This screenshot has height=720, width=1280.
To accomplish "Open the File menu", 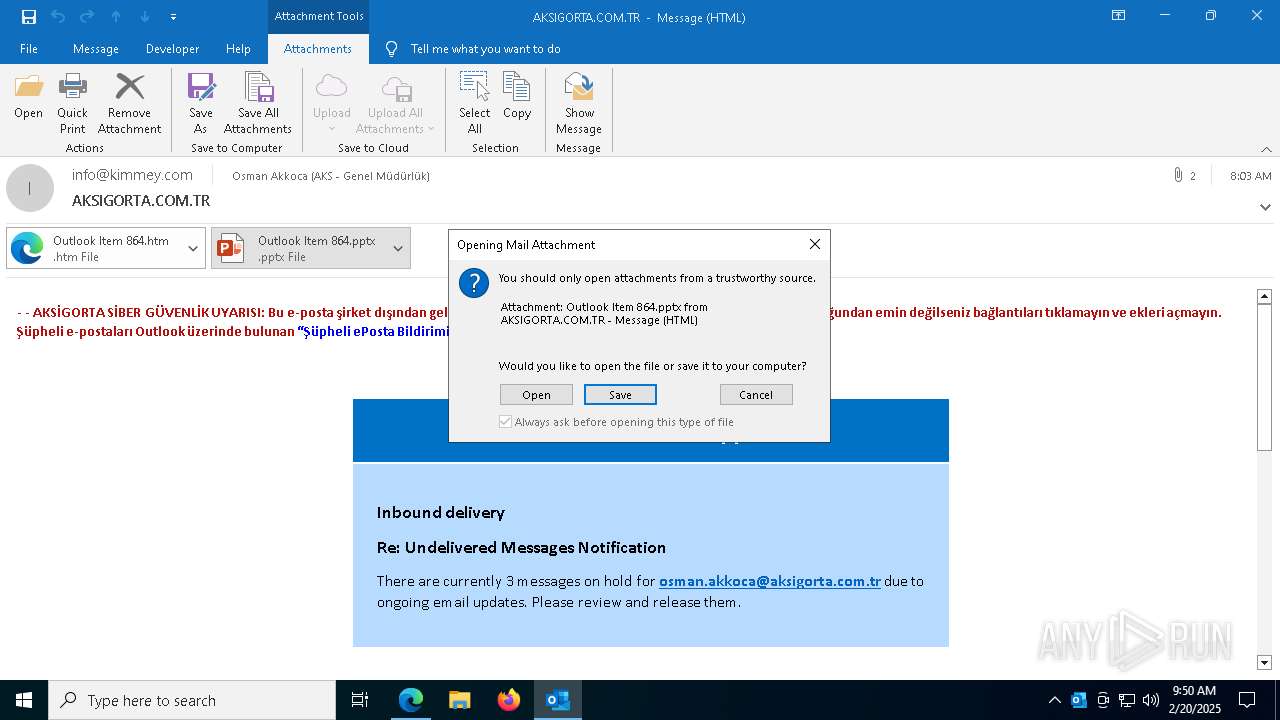I will coord(29,49).
